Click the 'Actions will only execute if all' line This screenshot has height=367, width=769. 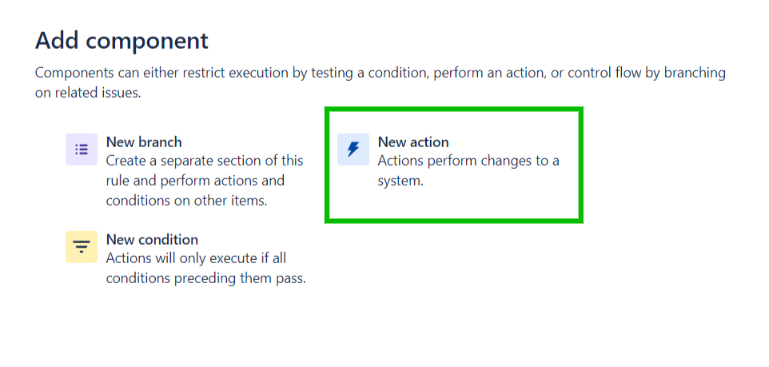coord(196,258)
